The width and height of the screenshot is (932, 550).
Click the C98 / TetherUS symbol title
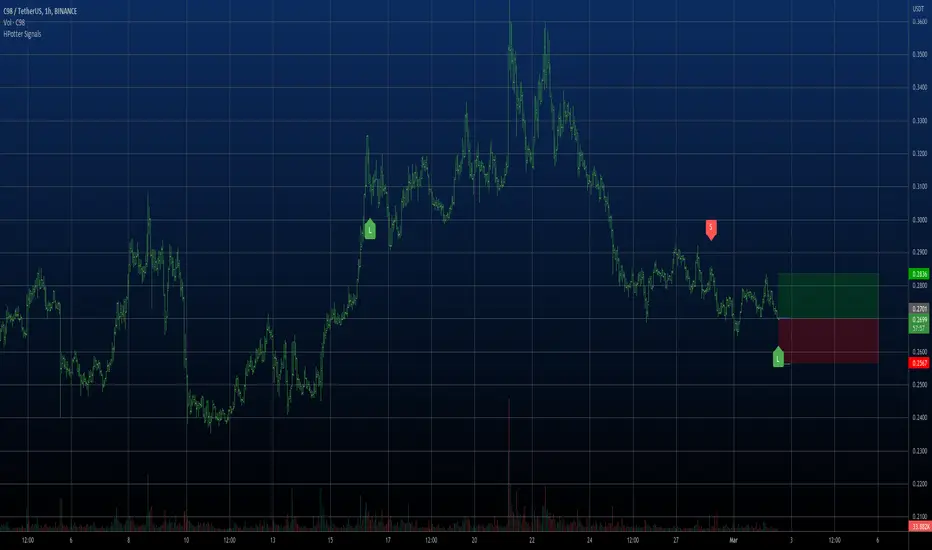tap(40, 11)
